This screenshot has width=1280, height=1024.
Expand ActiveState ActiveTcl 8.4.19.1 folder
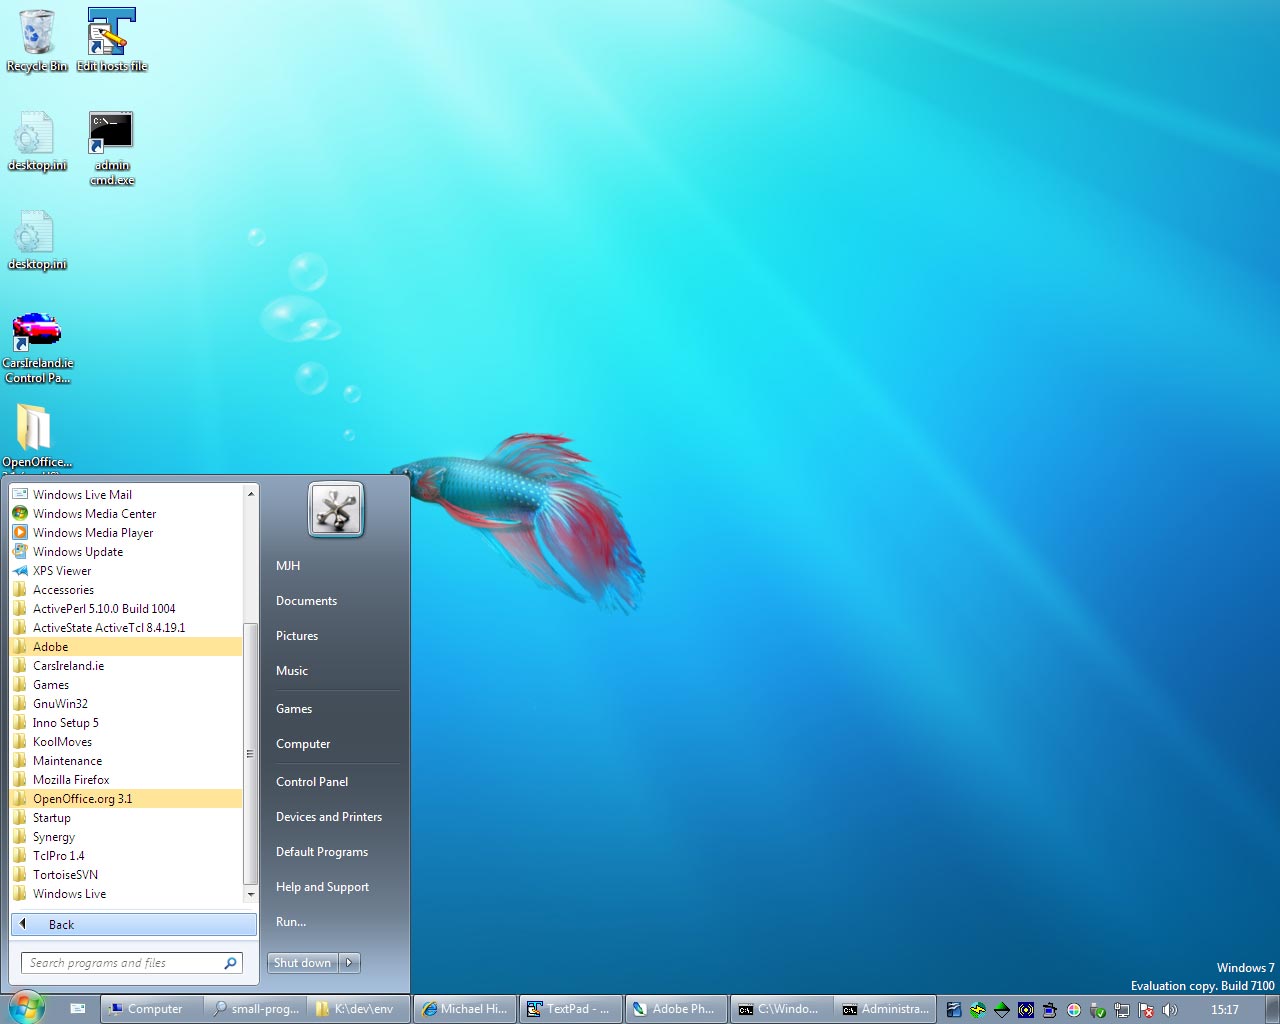click(126, 627)
